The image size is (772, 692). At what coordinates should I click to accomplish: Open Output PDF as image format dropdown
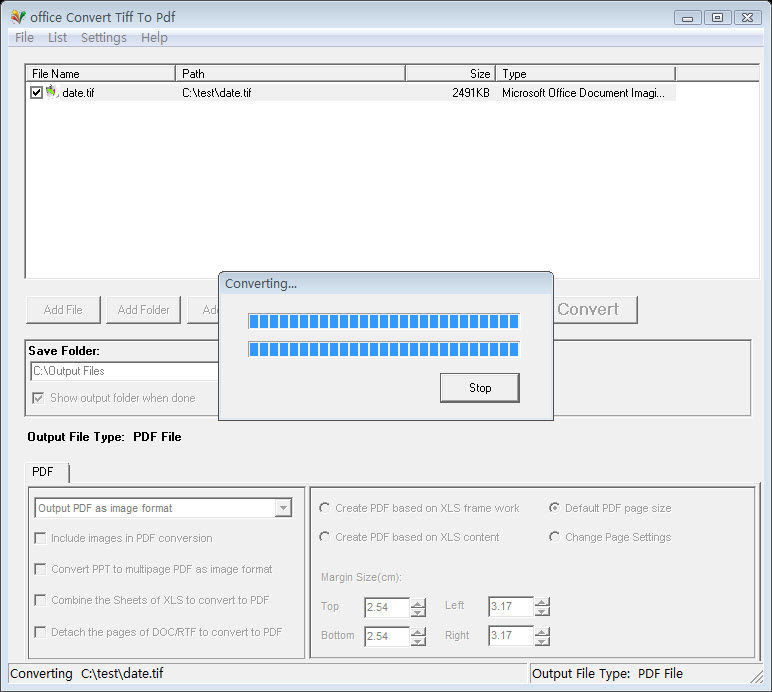coord(283,508)
